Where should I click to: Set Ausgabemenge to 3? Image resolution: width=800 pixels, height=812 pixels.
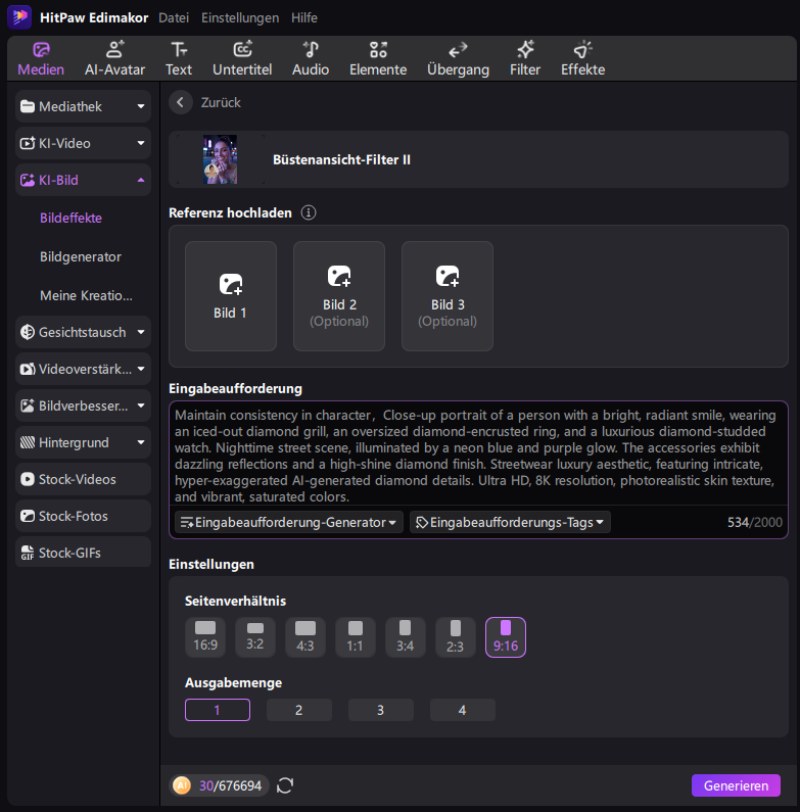(380, 710)
